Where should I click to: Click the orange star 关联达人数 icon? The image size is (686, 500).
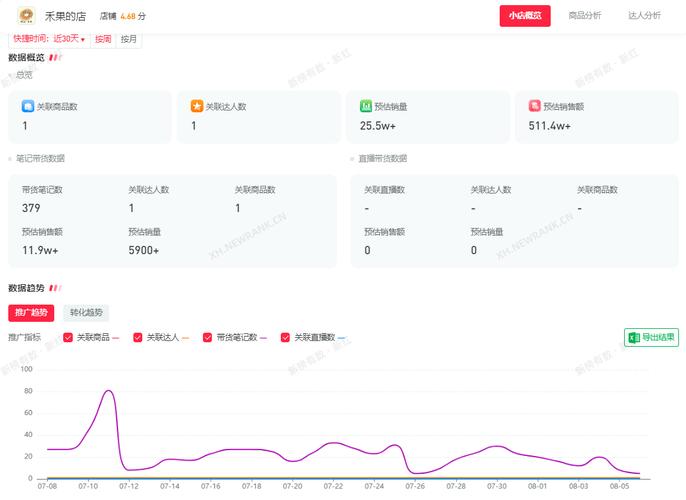point(197,106)
